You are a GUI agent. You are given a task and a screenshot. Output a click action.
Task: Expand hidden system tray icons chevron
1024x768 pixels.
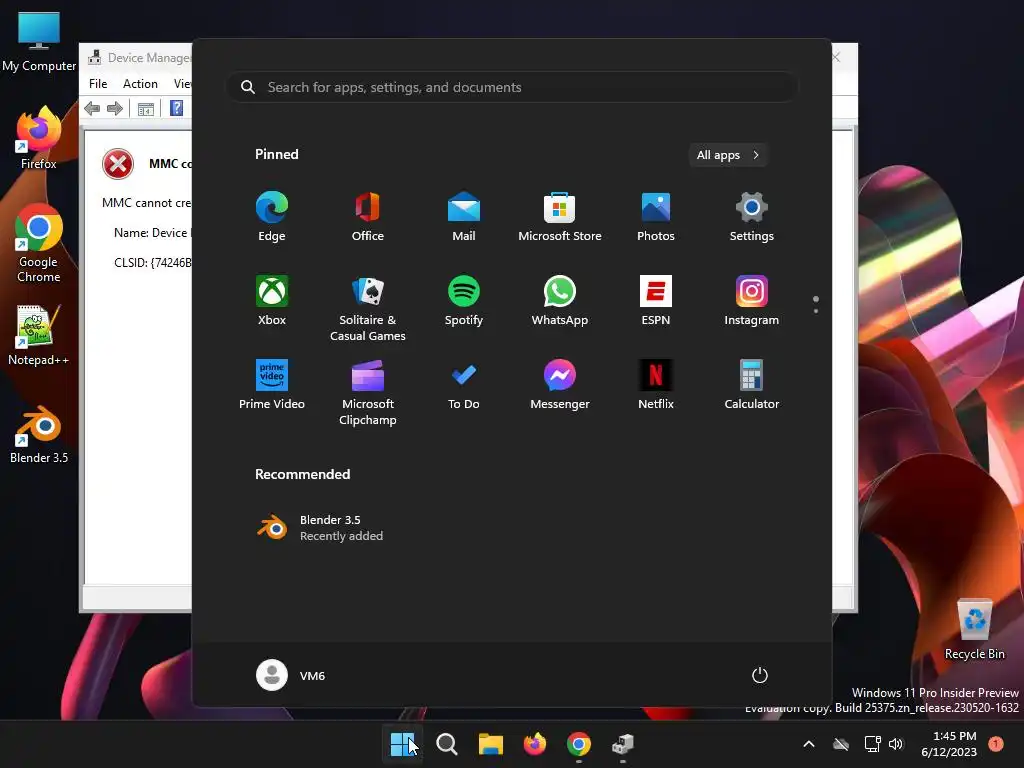pyautogui.click(x=808, y=744)
